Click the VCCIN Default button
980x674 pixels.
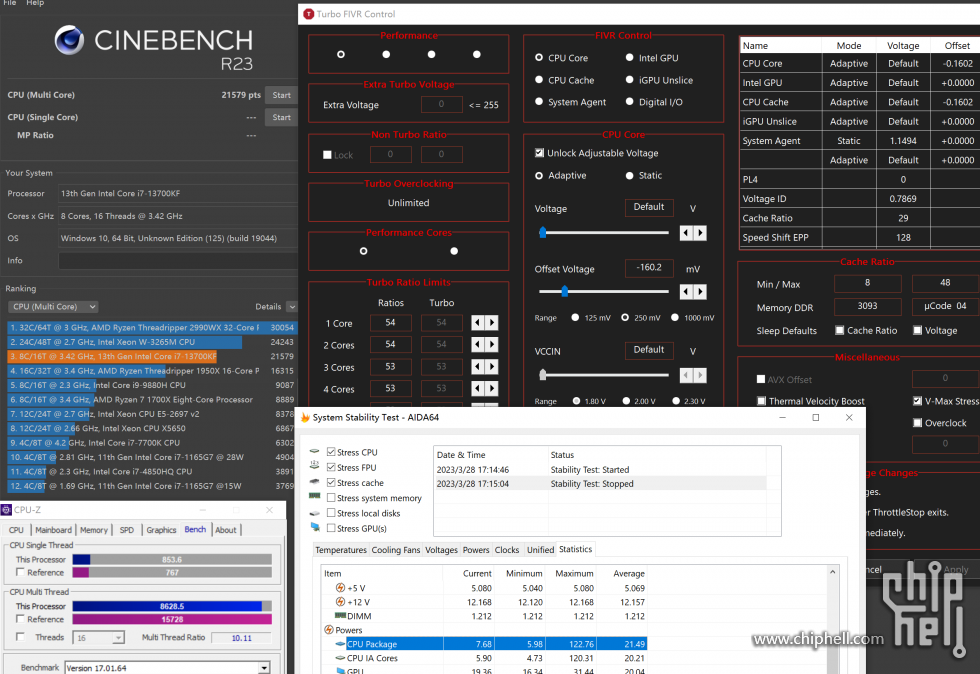pyautogui.click(x=649, y=350)
